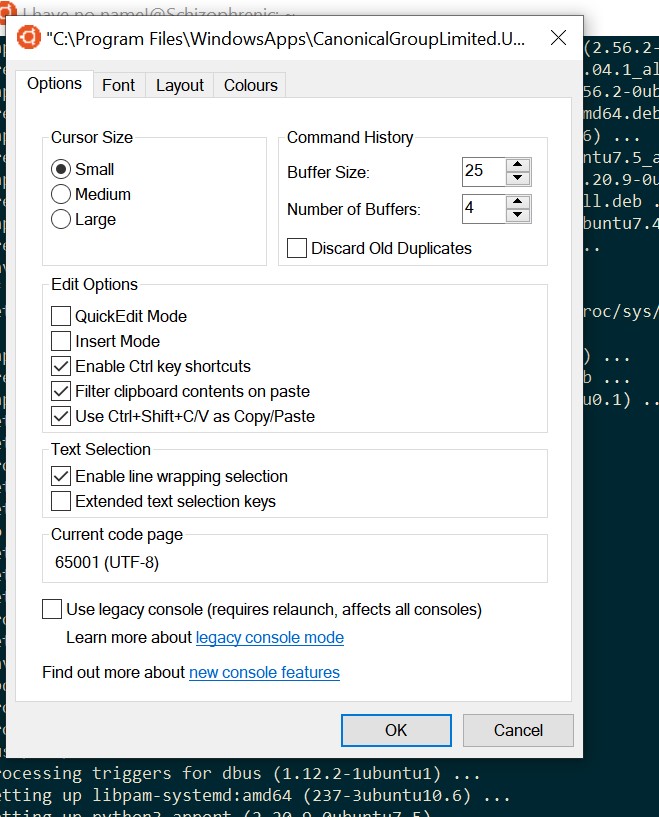Uncheck Enable Ctrl key shortcuts
659x817 pixels.
coord(61,366)
